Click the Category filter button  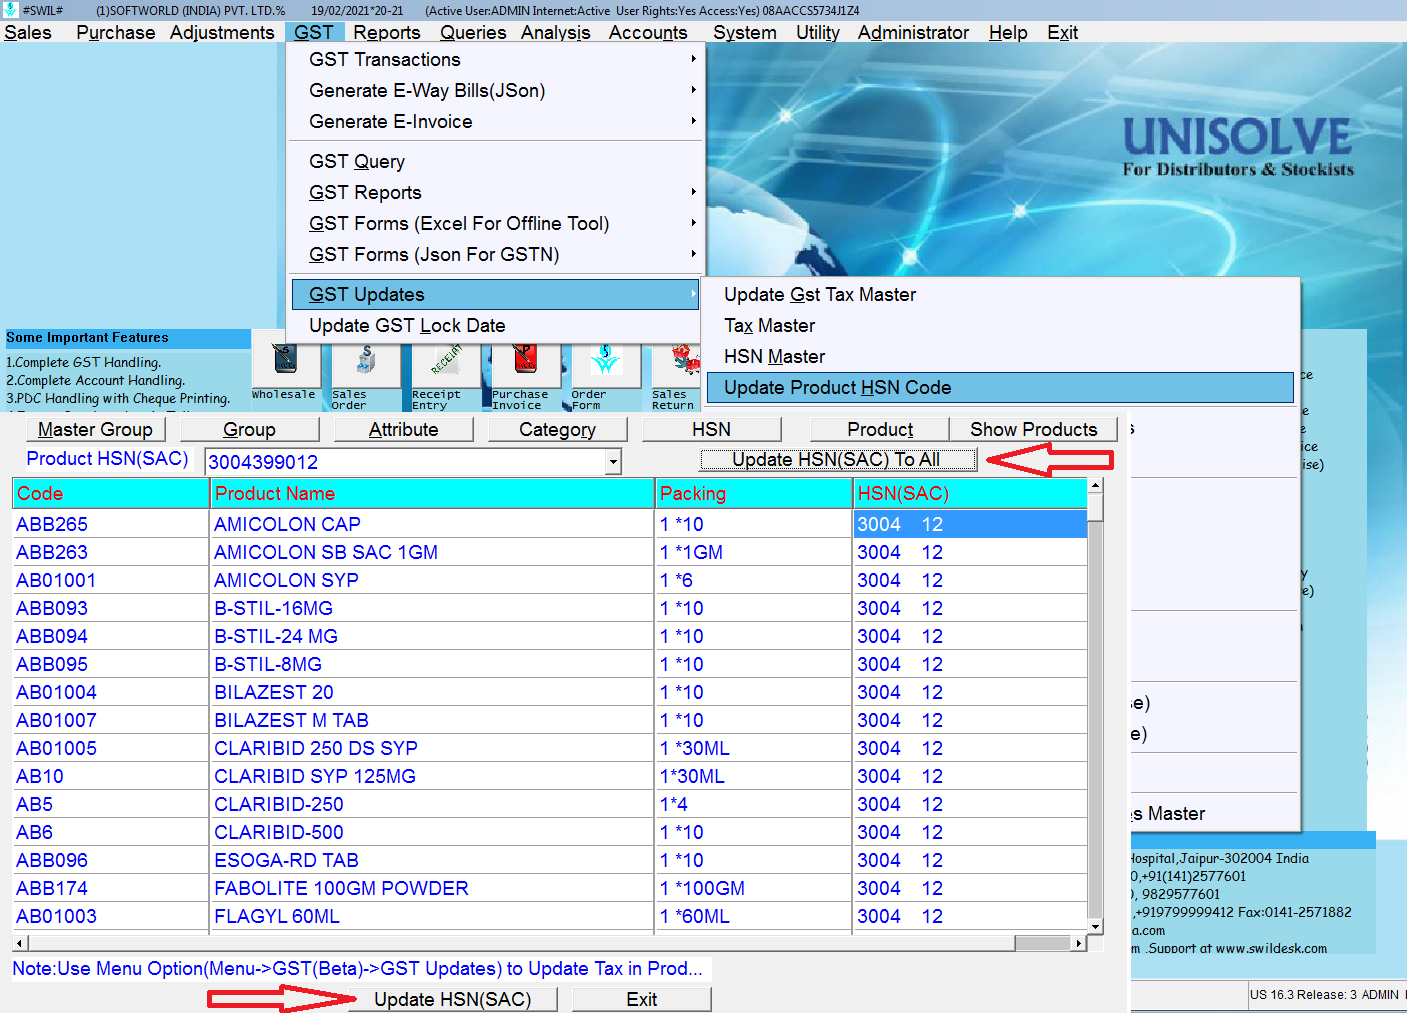(557, 429)
